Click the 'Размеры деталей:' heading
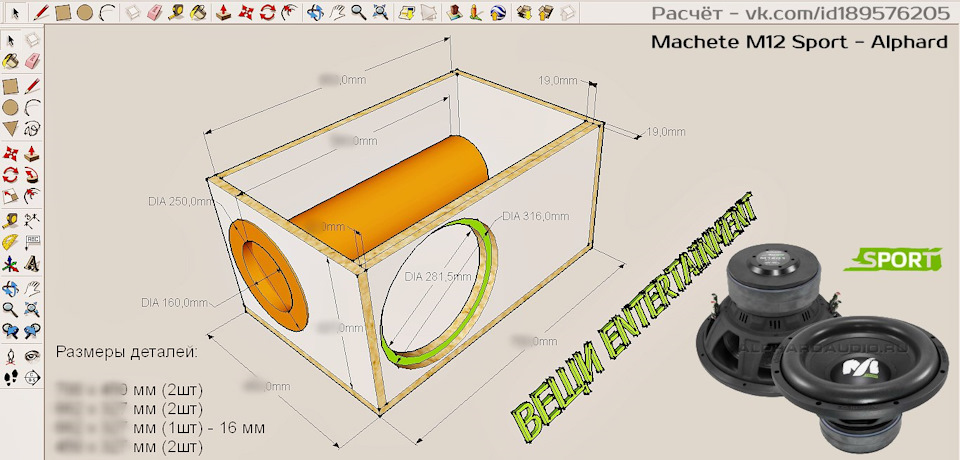This screenshot has width=960, height=460. tap(127, 352)
